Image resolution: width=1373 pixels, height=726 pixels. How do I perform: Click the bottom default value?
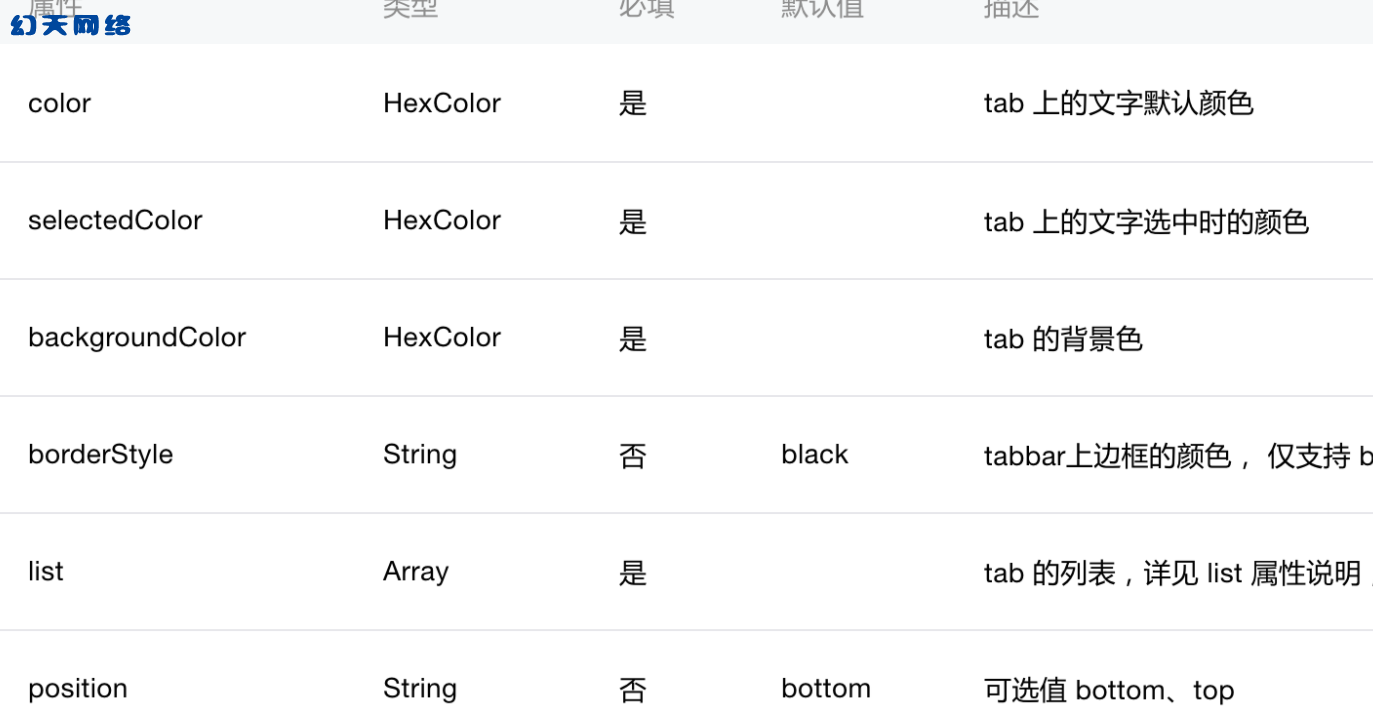coord(826,688)
